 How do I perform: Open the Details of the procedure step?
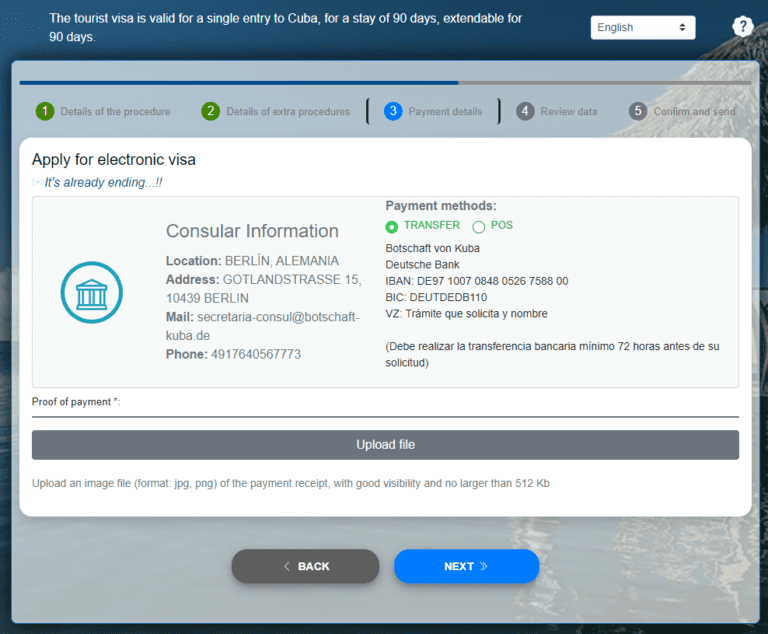click(115, 112)
